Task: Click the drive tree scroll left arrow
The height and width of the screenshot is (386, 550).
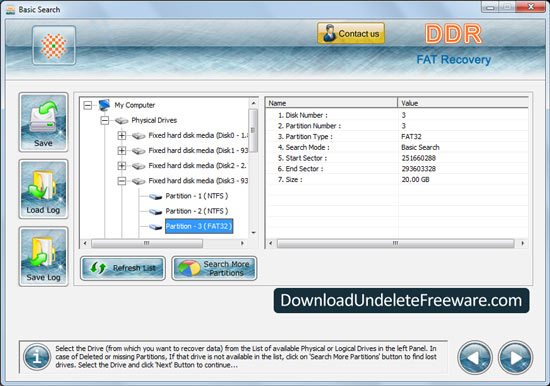Action: tap(85, 243)
